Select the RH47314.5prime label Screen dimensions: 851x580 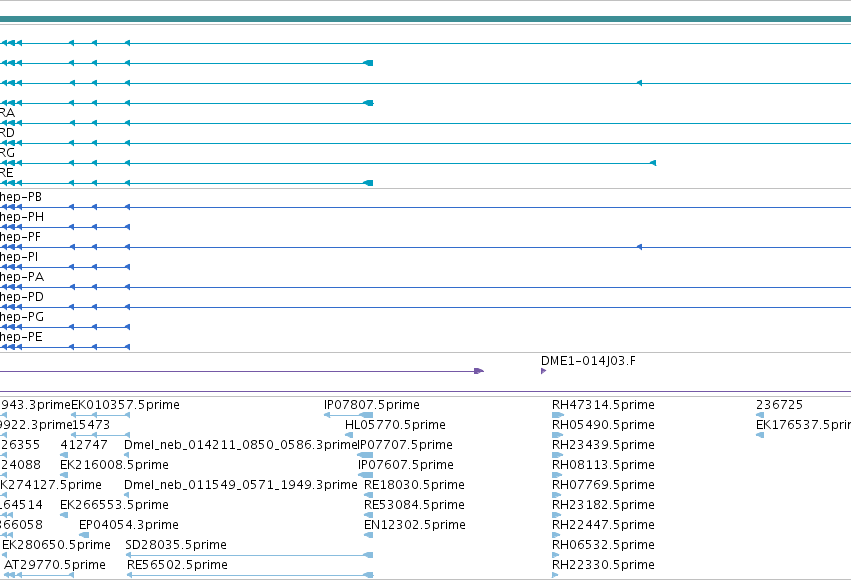point(603,405)
